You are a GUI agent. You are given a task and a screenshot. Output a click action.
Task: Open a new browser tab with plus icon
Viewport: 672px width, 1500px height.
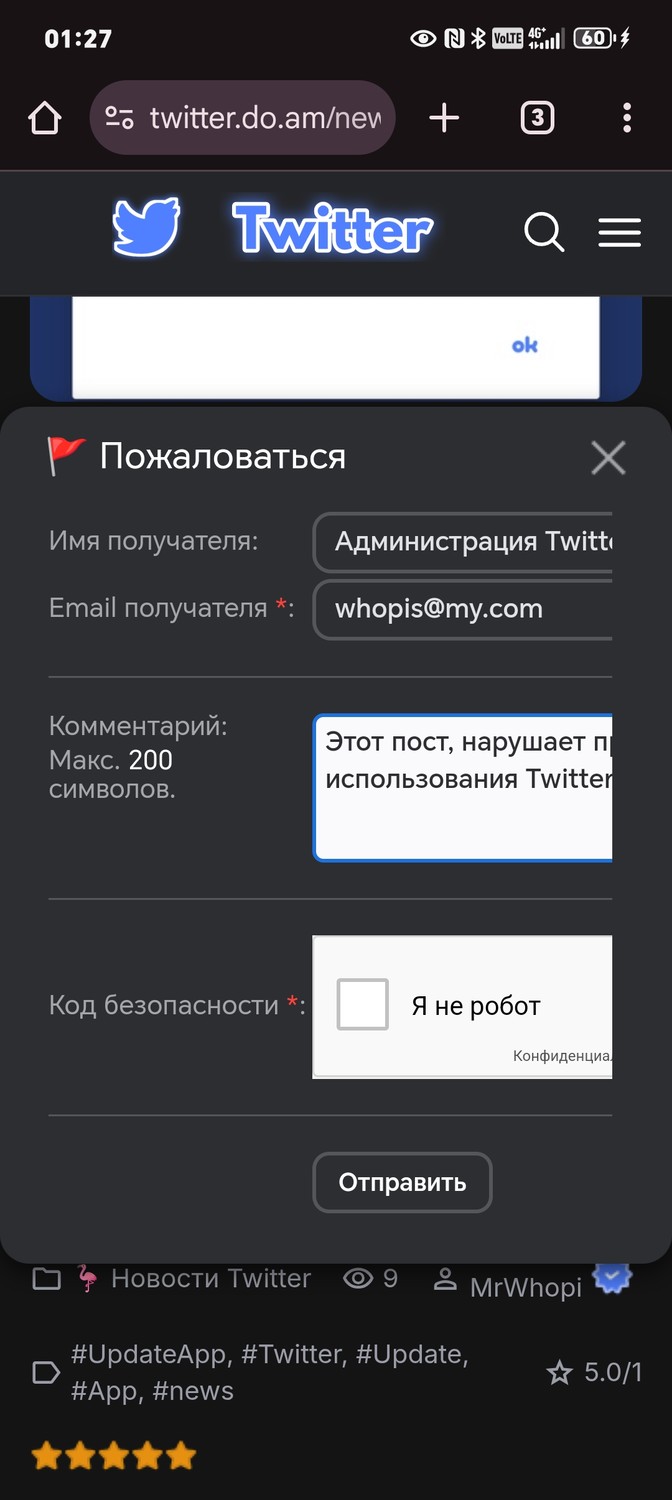point(444,118)
